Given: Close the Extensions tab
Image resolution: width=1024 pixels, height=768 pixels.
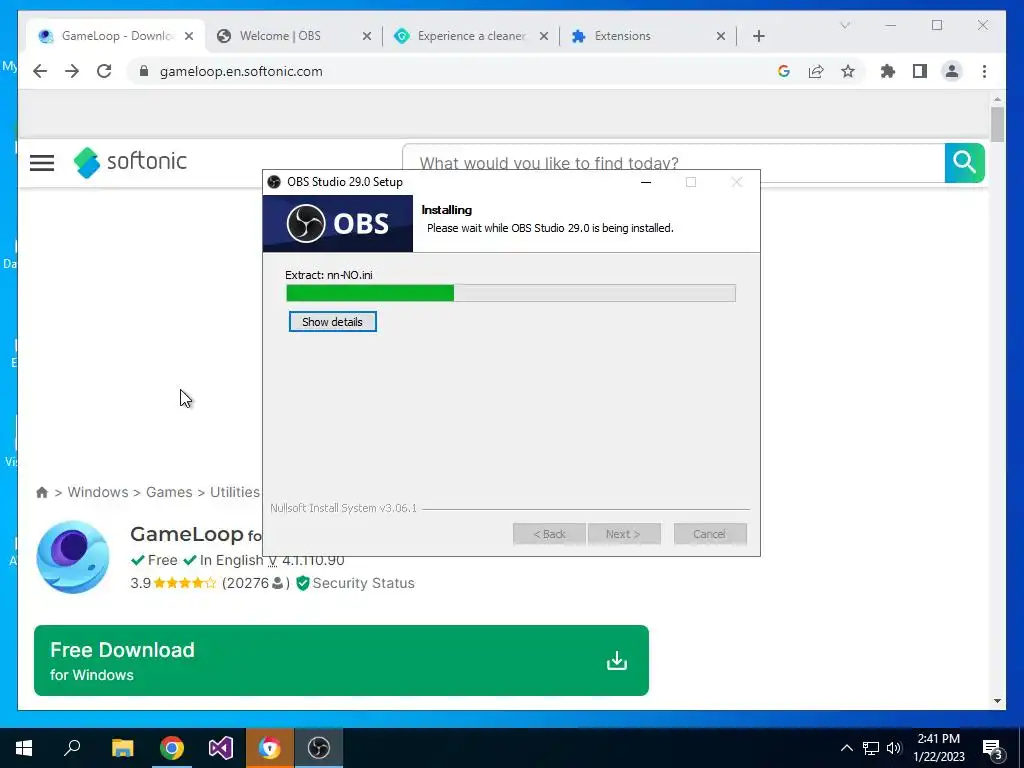Looking at the screenshot, I should click(x=721, y=36).
